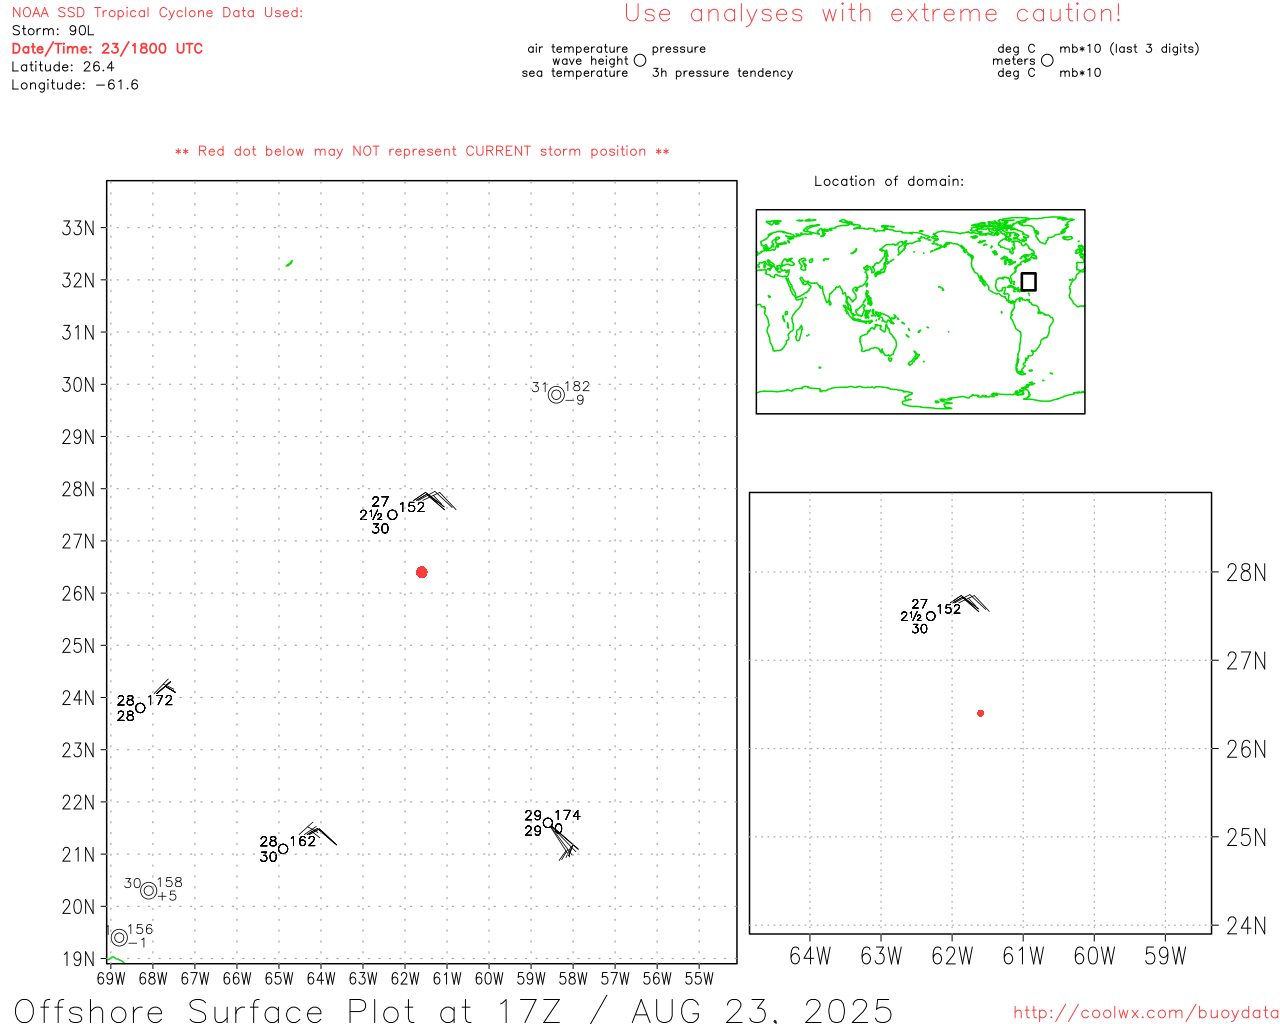1280x1024 pixels.
Task: Click the +5 pressure tendency value near 20N
Action: (167, 895)
